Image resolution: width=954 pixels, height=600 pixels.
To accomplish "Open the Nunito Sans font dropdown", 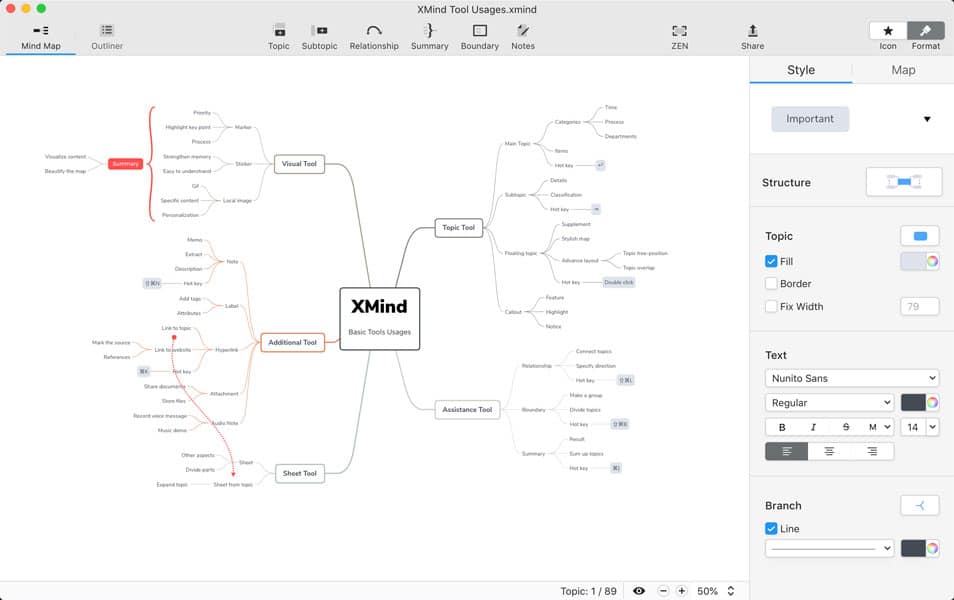I will click(852, 377).
